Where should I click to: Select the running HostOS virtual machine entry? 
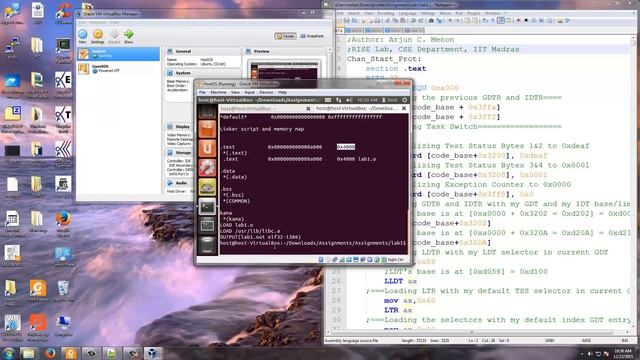(118, 53)
